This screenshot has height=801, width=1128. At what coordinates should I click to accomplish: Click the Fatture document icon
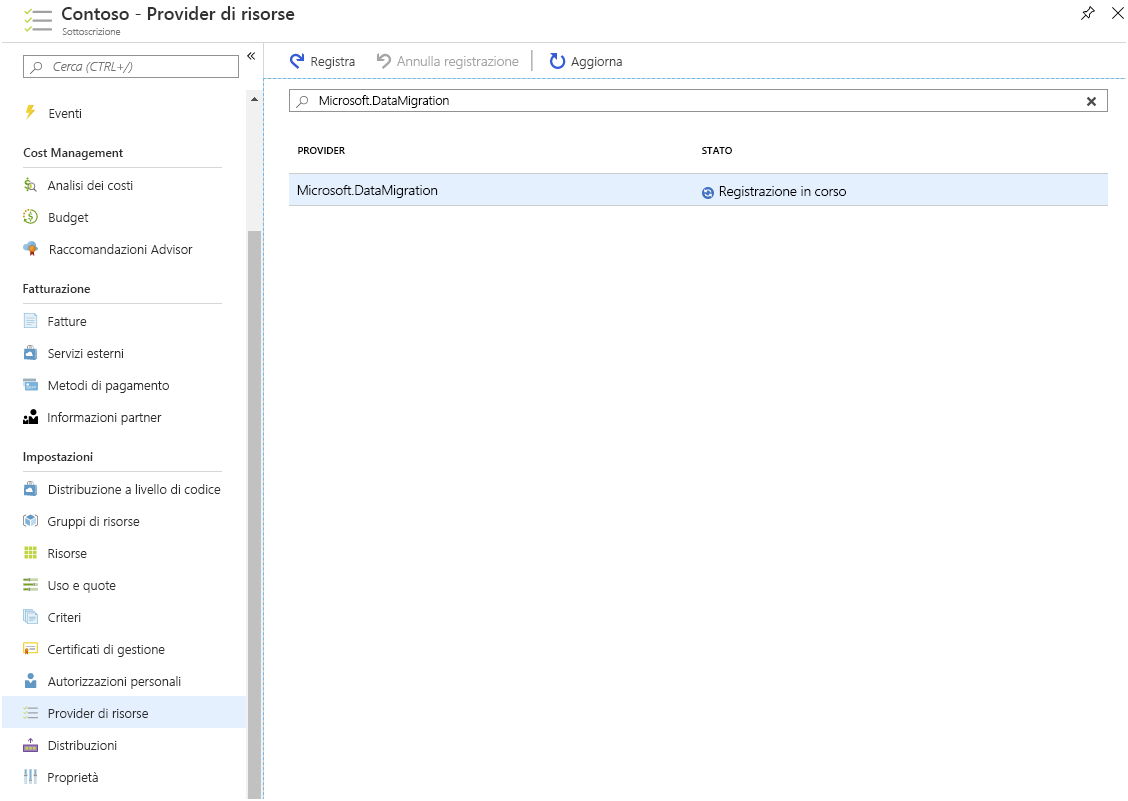point(30,321)
